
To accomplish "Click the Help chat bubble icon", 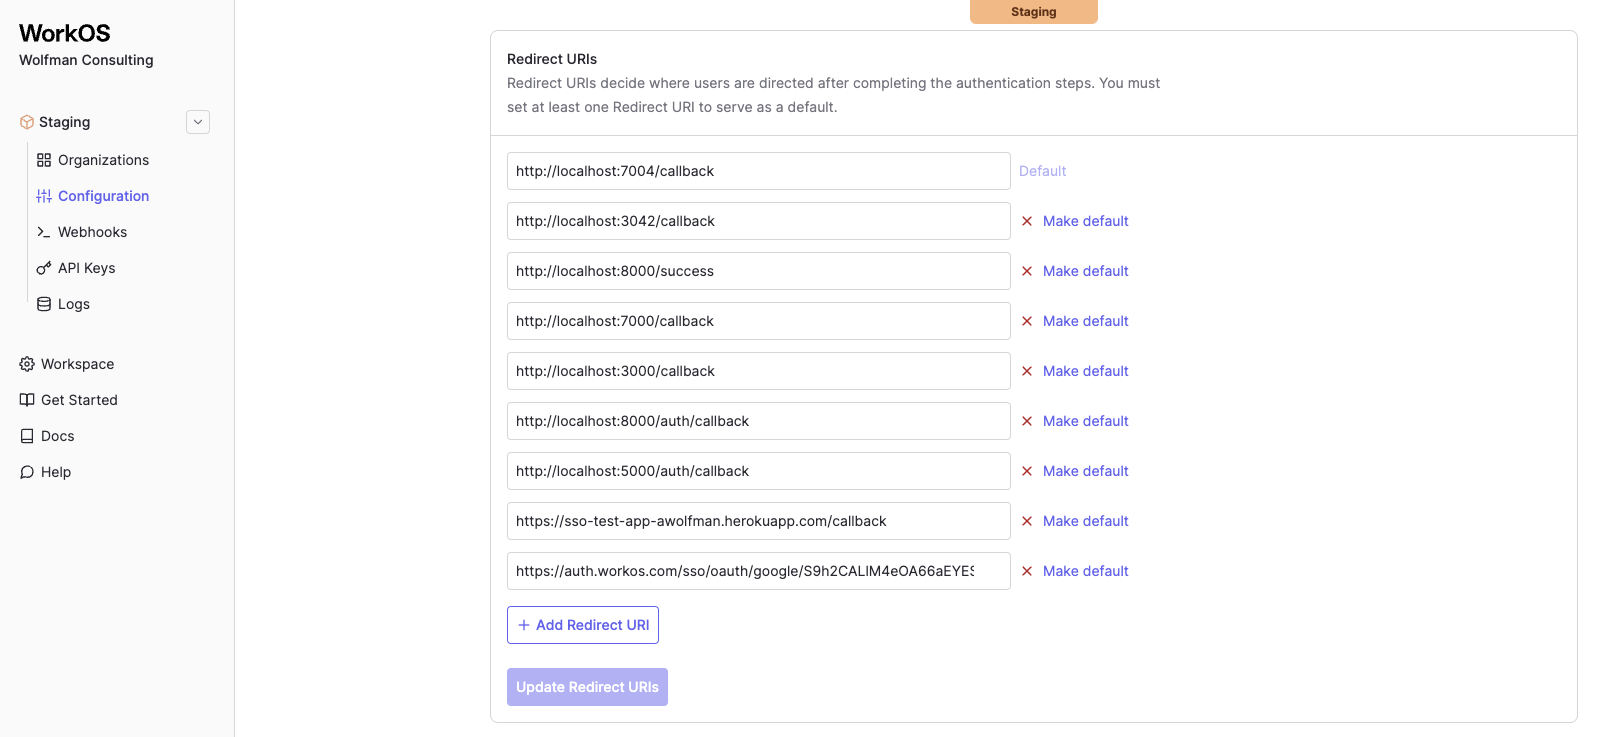I will (x=27, y=472).
